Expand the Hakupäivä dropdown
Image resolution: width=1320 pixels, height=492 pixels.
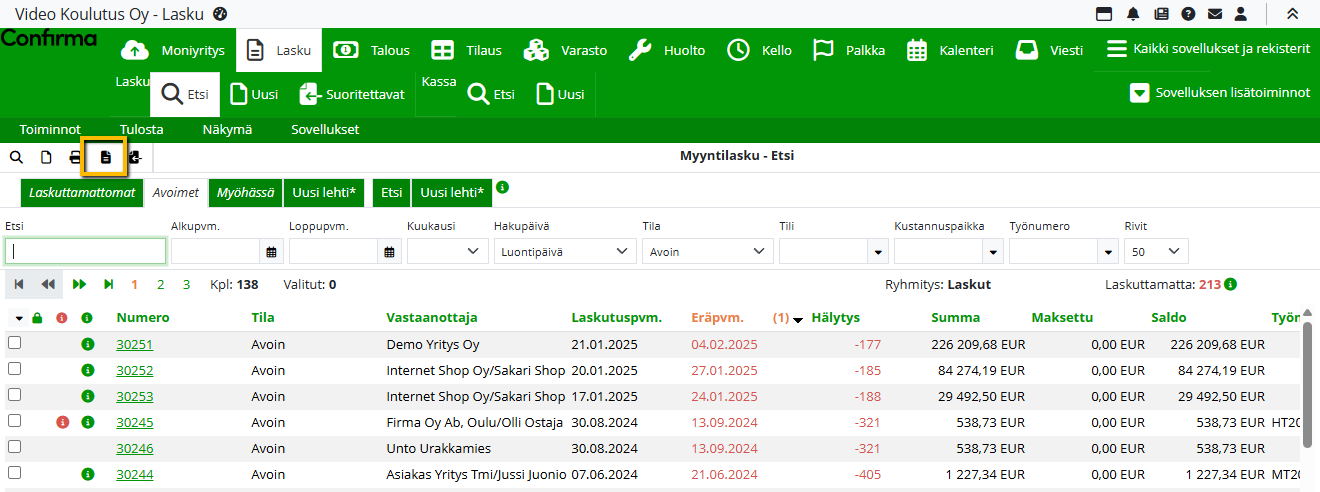click(x=564, y=252)
